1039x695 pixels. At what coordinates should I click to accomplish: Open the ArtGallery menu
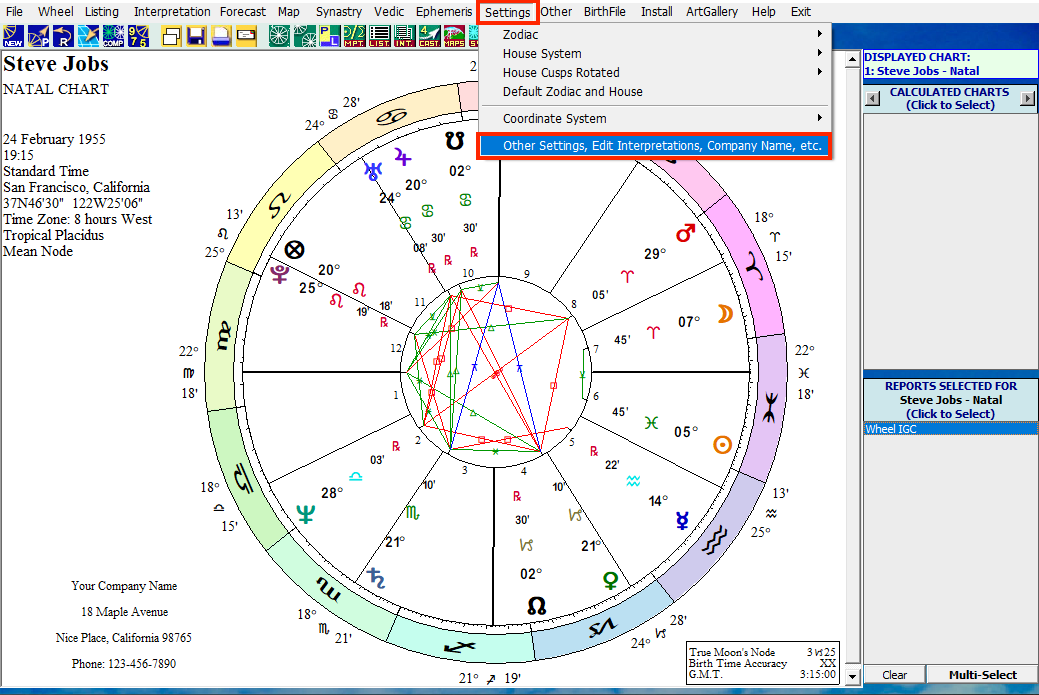tap(712, 12)
